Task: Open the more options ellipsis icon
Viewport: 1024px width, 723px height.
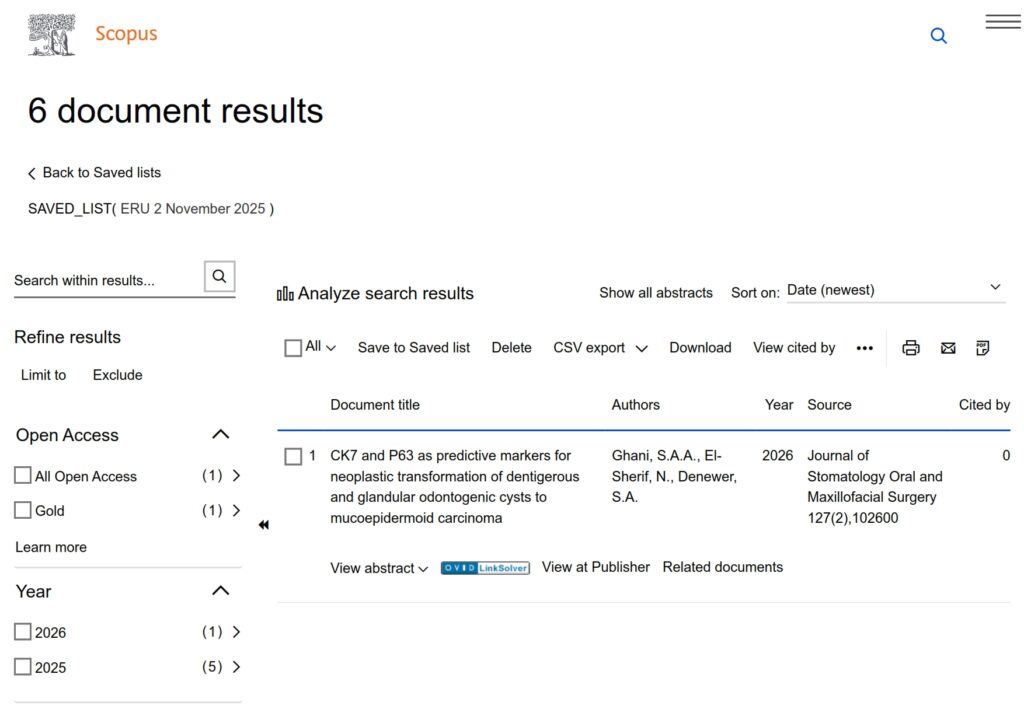Action: click(x=865, y=348)
